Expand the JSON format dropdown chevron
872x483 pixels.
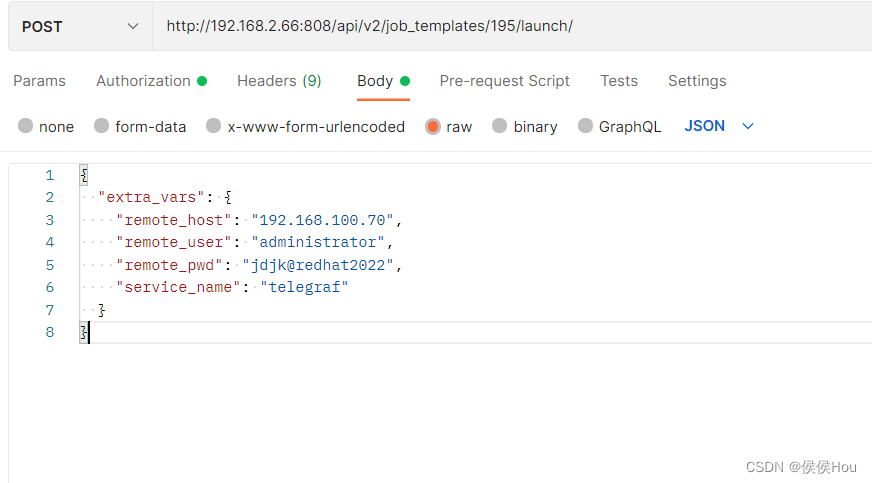click(x=748, y=127)
